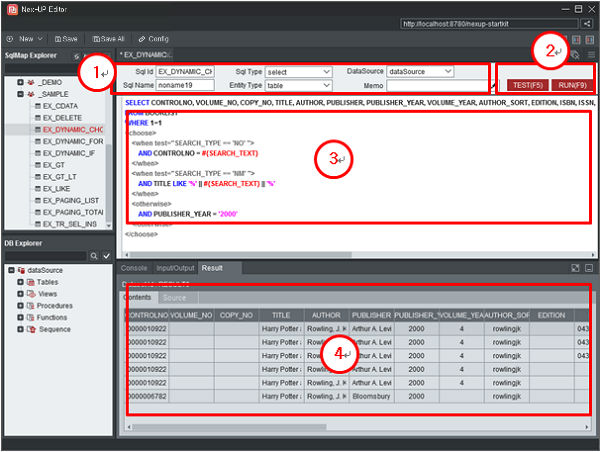600x452 pixels.
Task: Click the Tables folder icon
Action: (x=31, y=282)
